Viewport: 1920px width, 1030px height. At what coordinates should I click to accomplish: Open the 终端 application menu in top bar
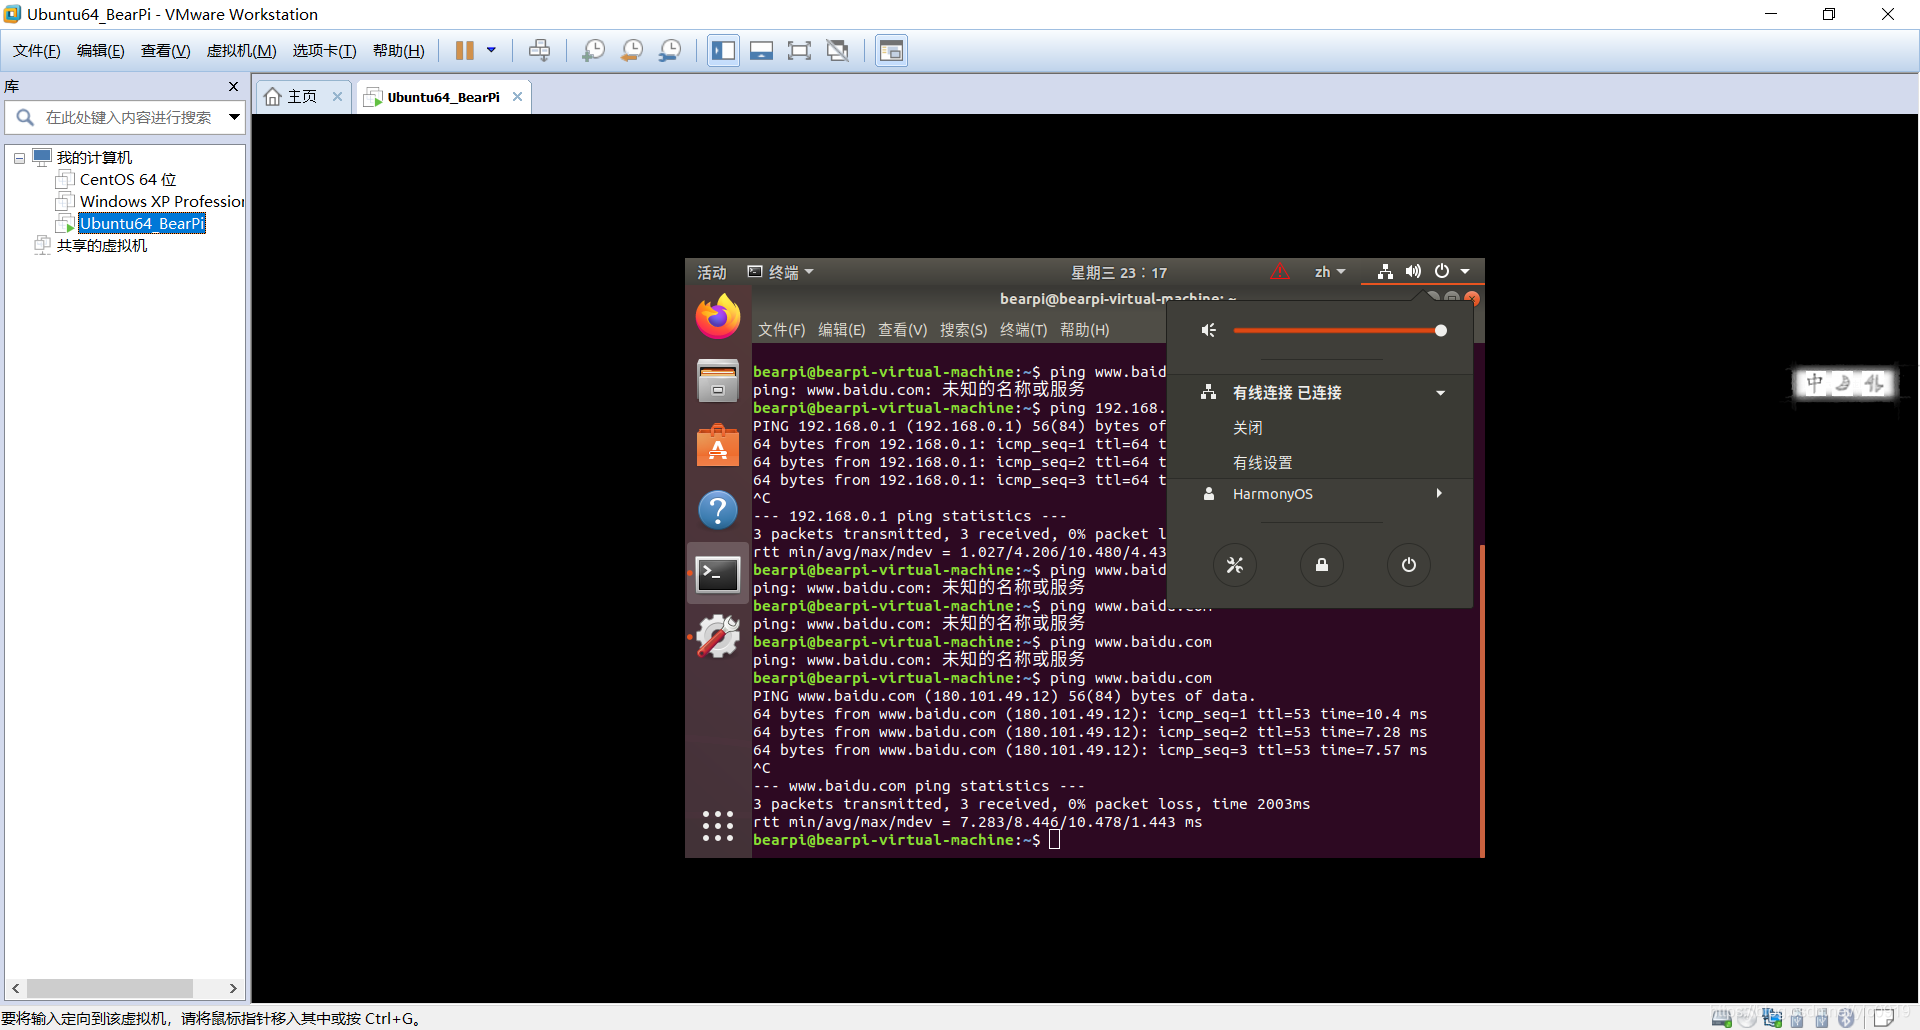[781, 272]
